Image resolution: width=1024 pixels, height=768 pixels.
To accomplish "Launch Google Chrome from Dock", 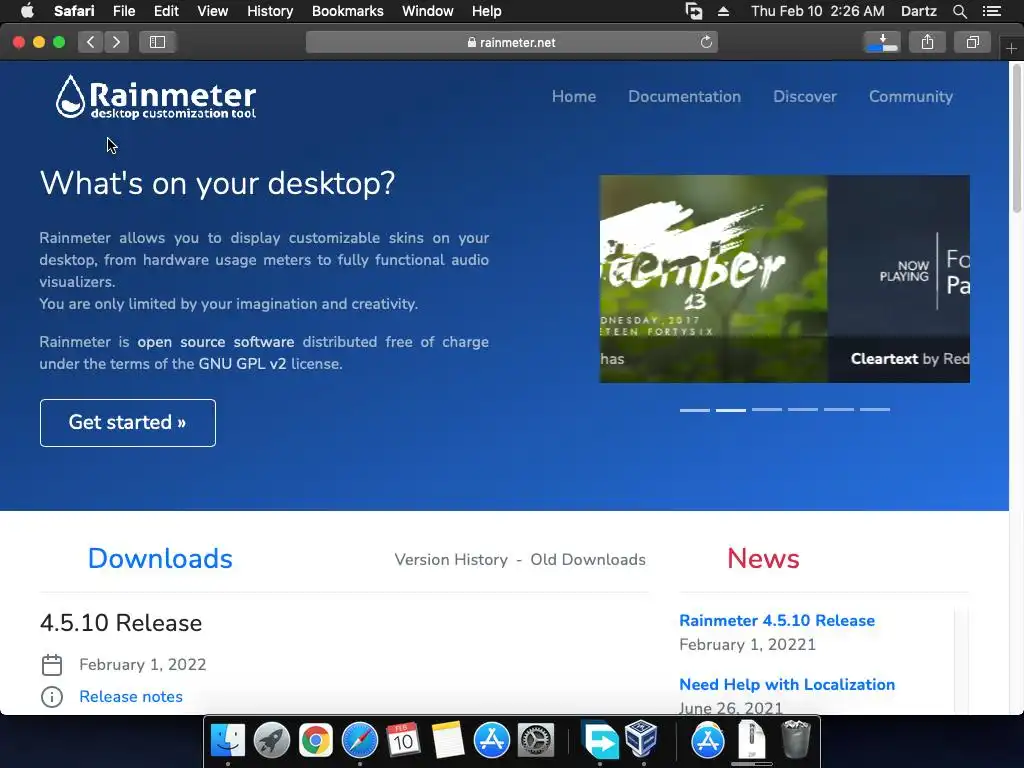I will coord(315,740).
